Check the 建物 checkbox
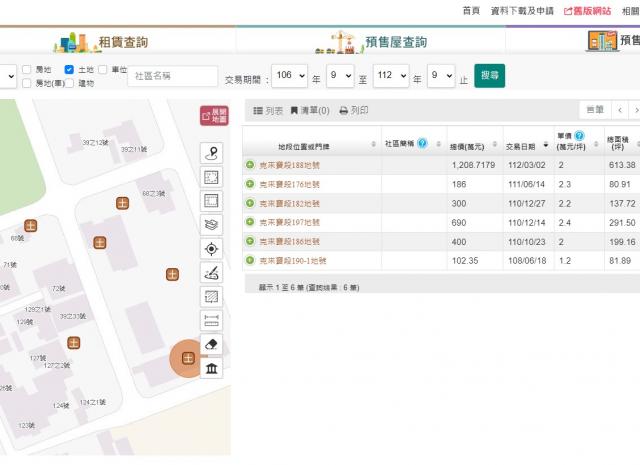This screenshot has width=640, height=465. 70,84
